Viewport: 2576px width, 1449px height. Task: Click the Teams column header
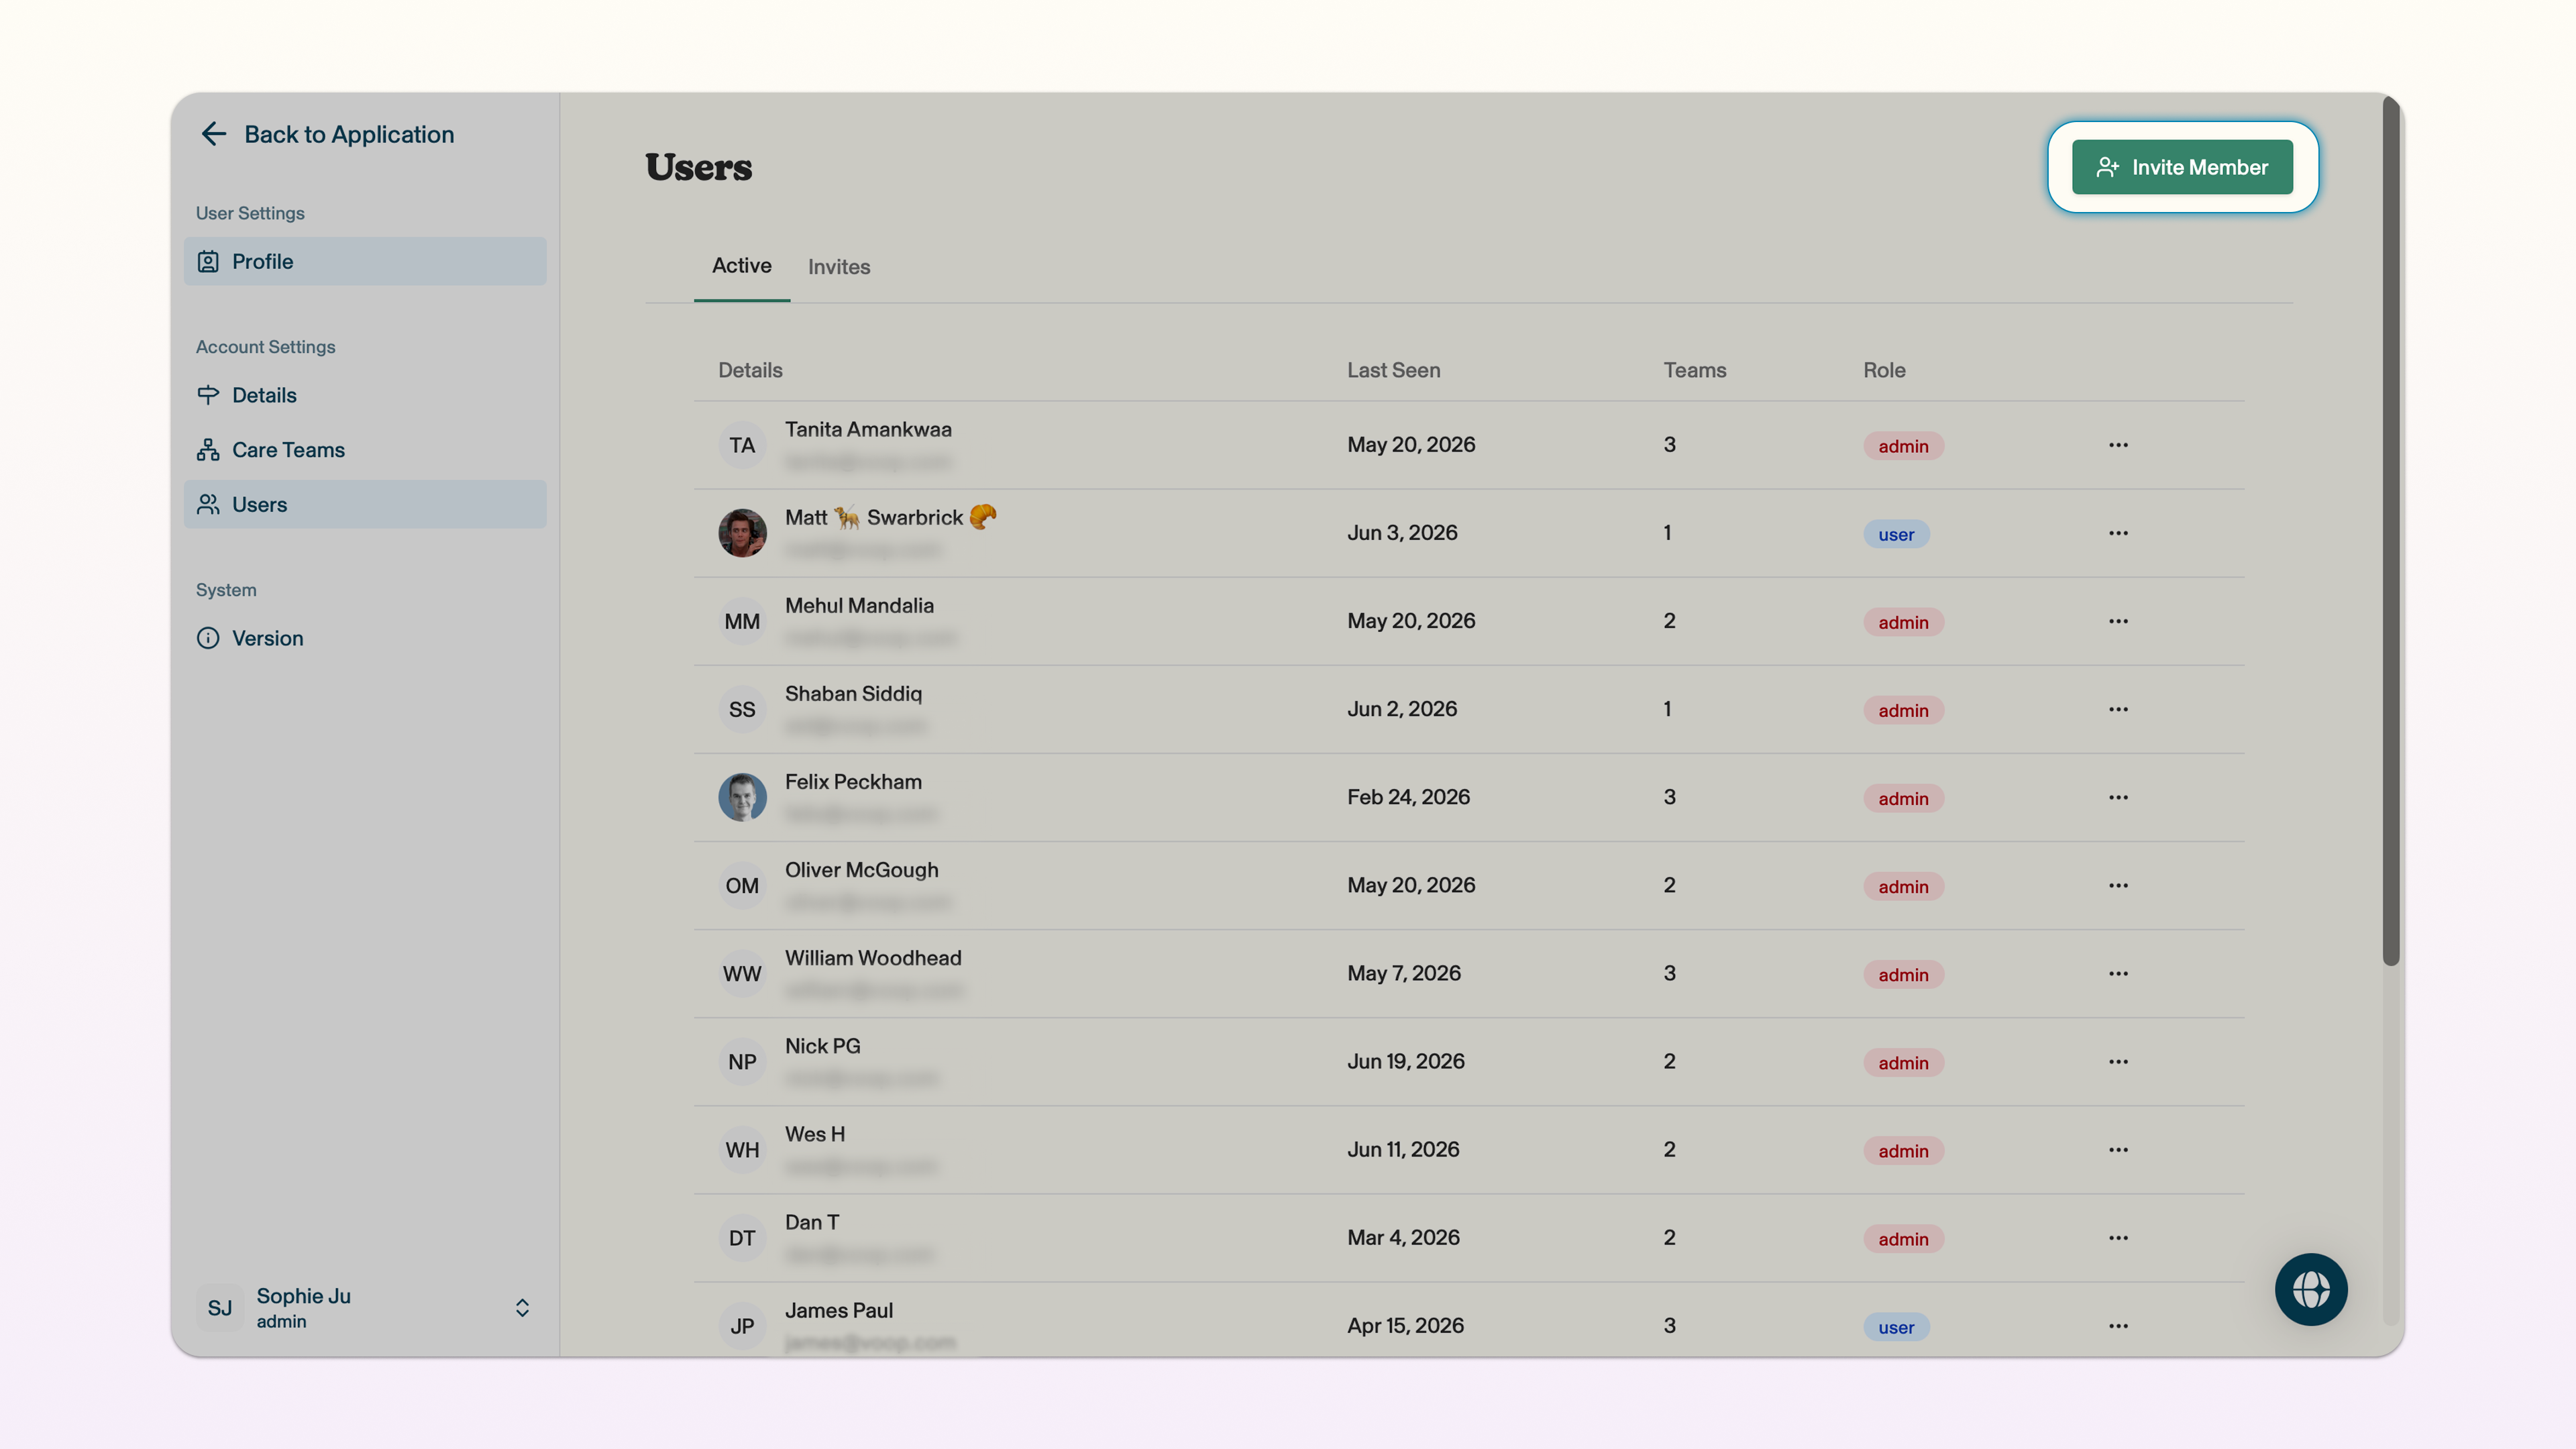[x=1694, y=370]
